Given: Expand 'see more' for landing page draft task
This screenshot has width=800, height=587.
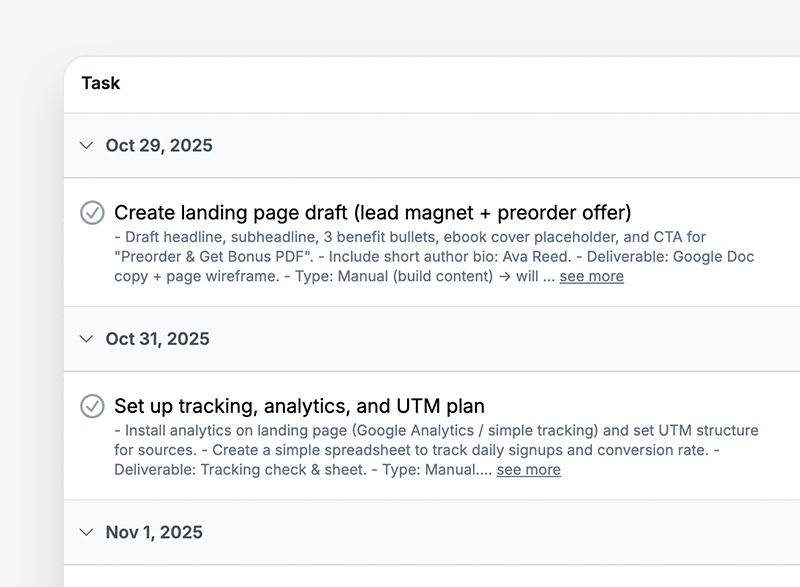Looking at the screenshot, I should [x=591, y=276].
